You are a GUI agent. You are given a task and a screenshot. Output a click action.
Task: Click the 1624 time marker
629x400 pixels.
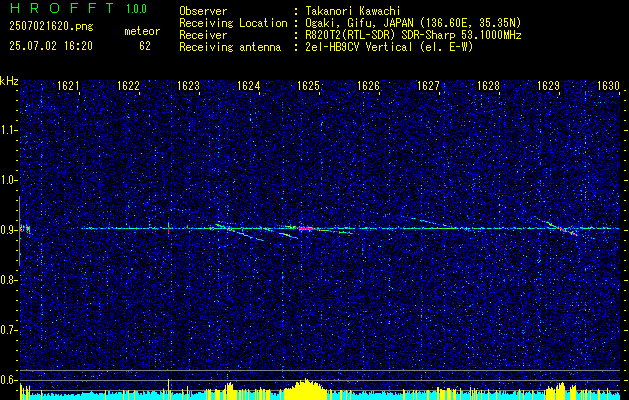249,85
